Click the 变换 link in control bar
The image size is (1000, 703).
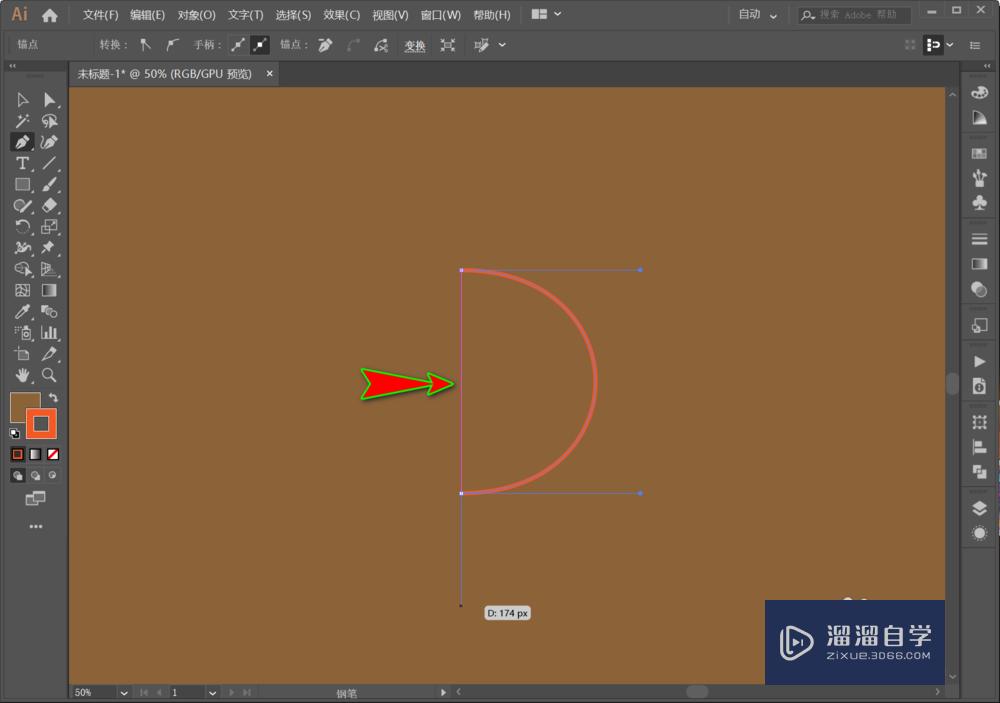415,45
